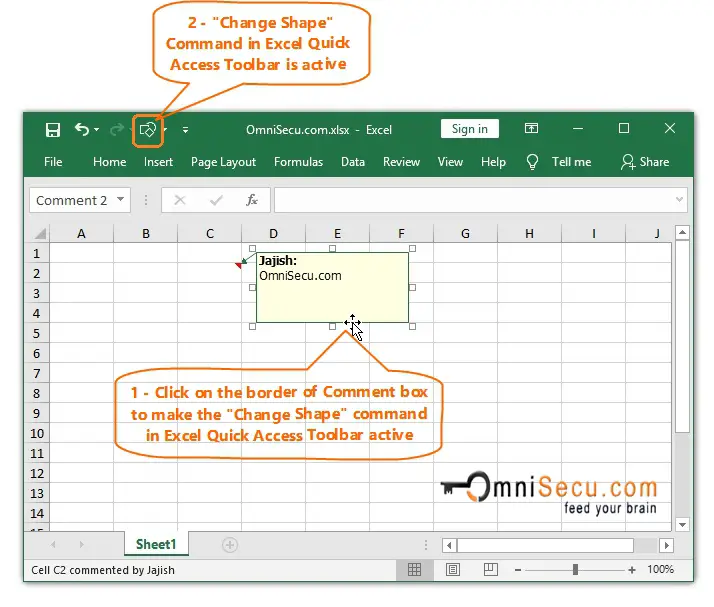Click the red comment indicator on cell C2

pyautogui.click(x=238, y=265)
